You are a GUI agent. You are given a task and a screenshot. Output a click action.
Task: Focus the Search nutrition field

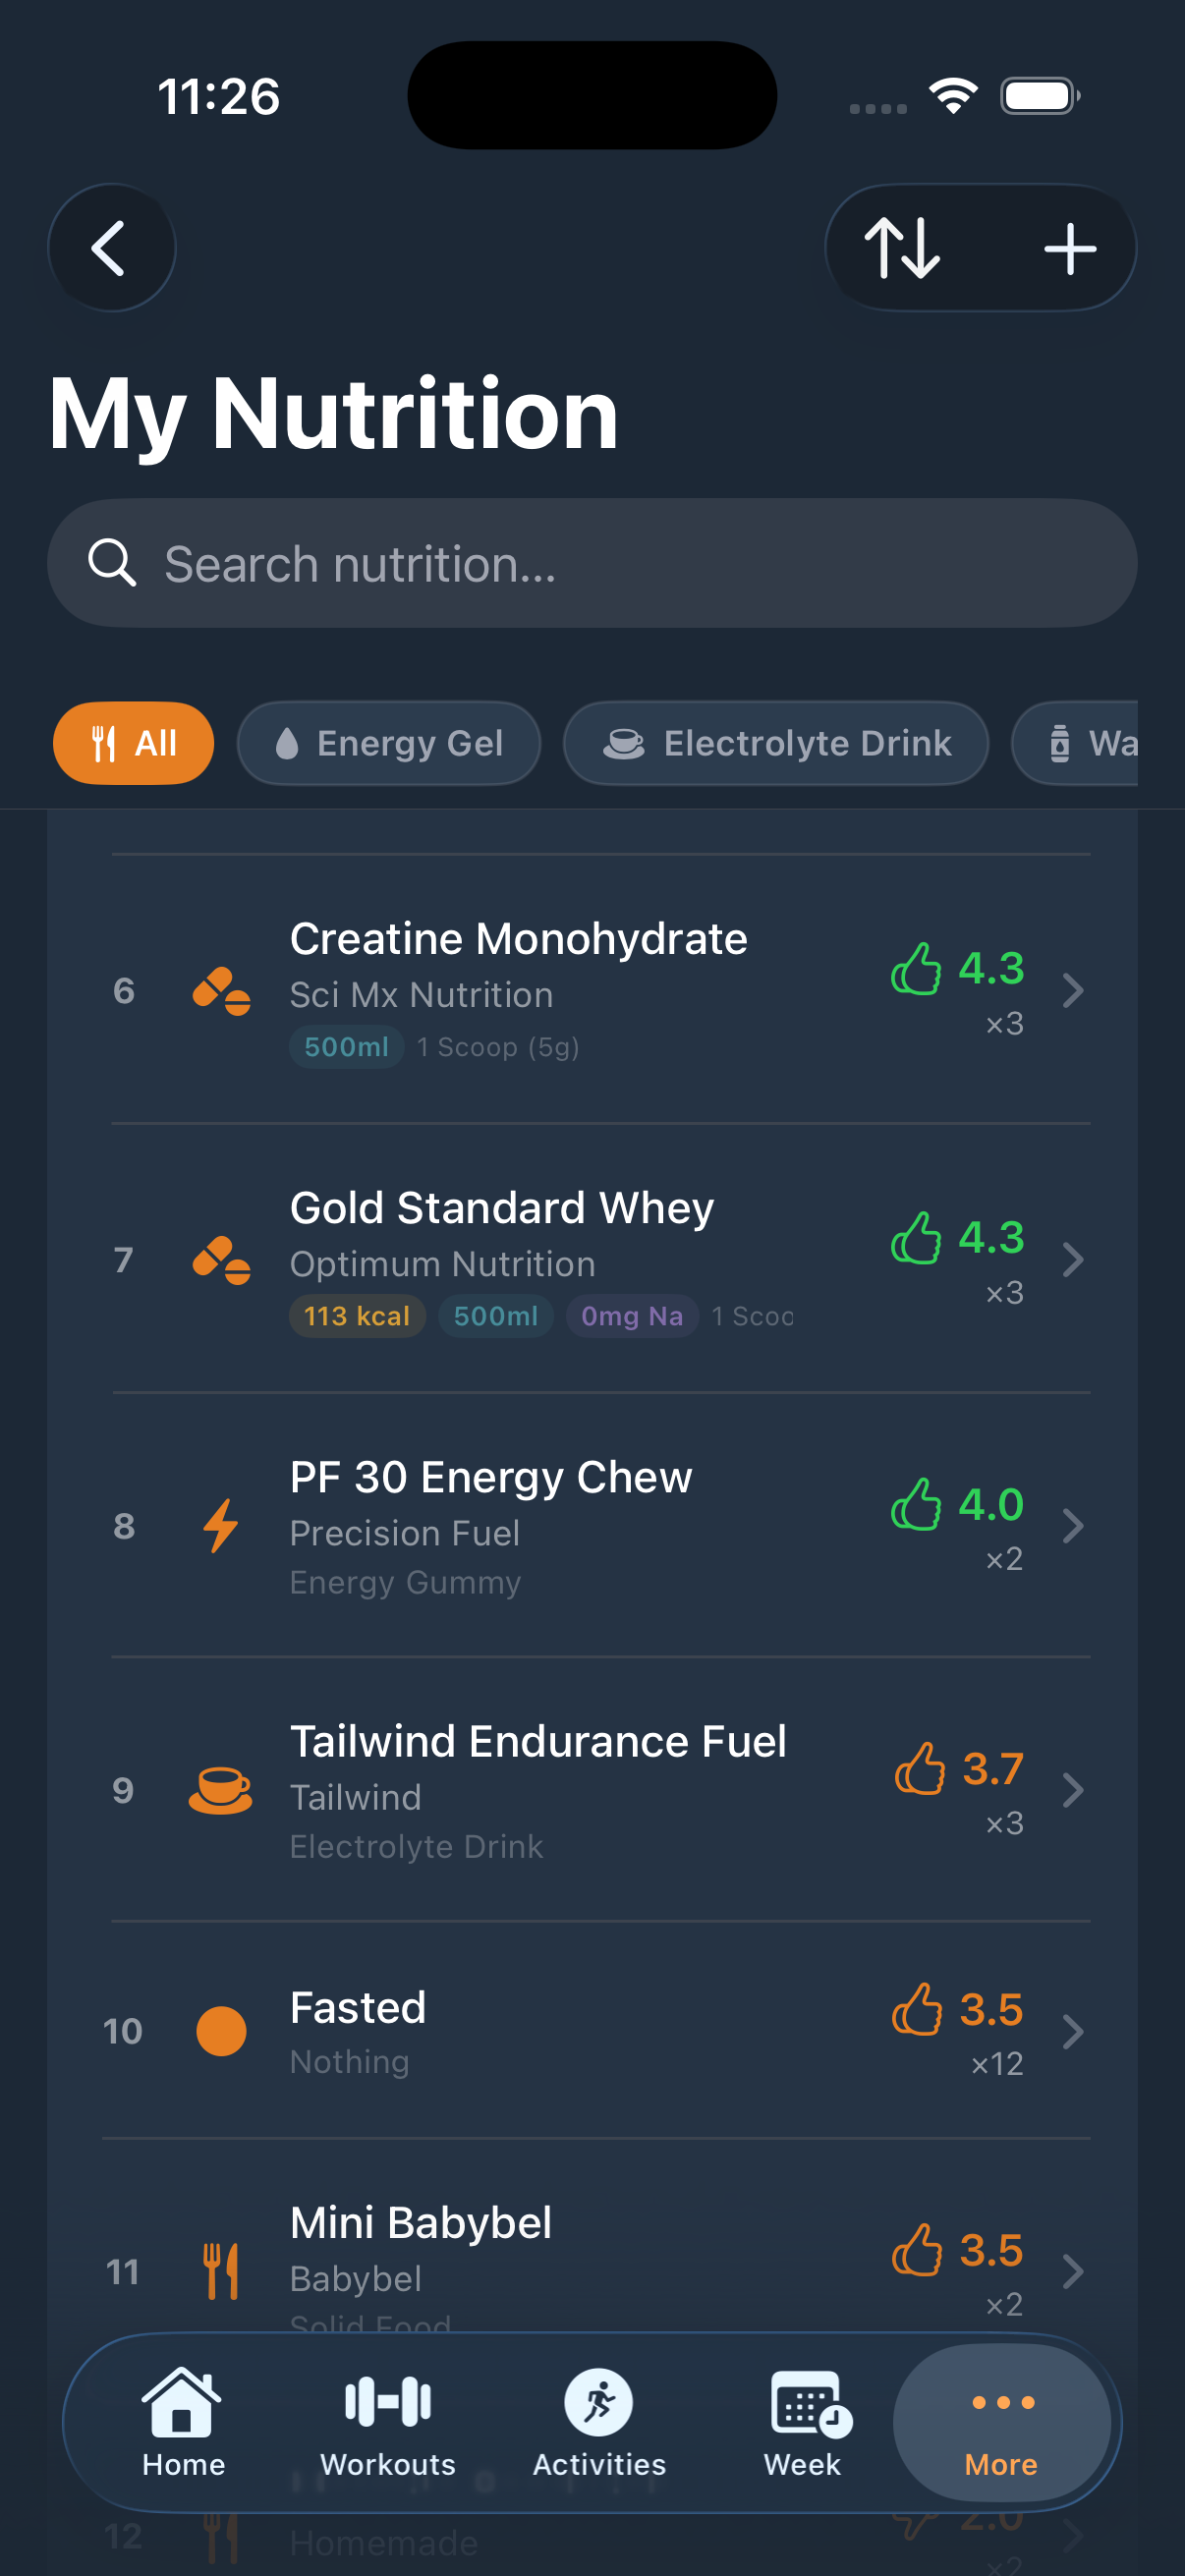[x=592, y=563]
